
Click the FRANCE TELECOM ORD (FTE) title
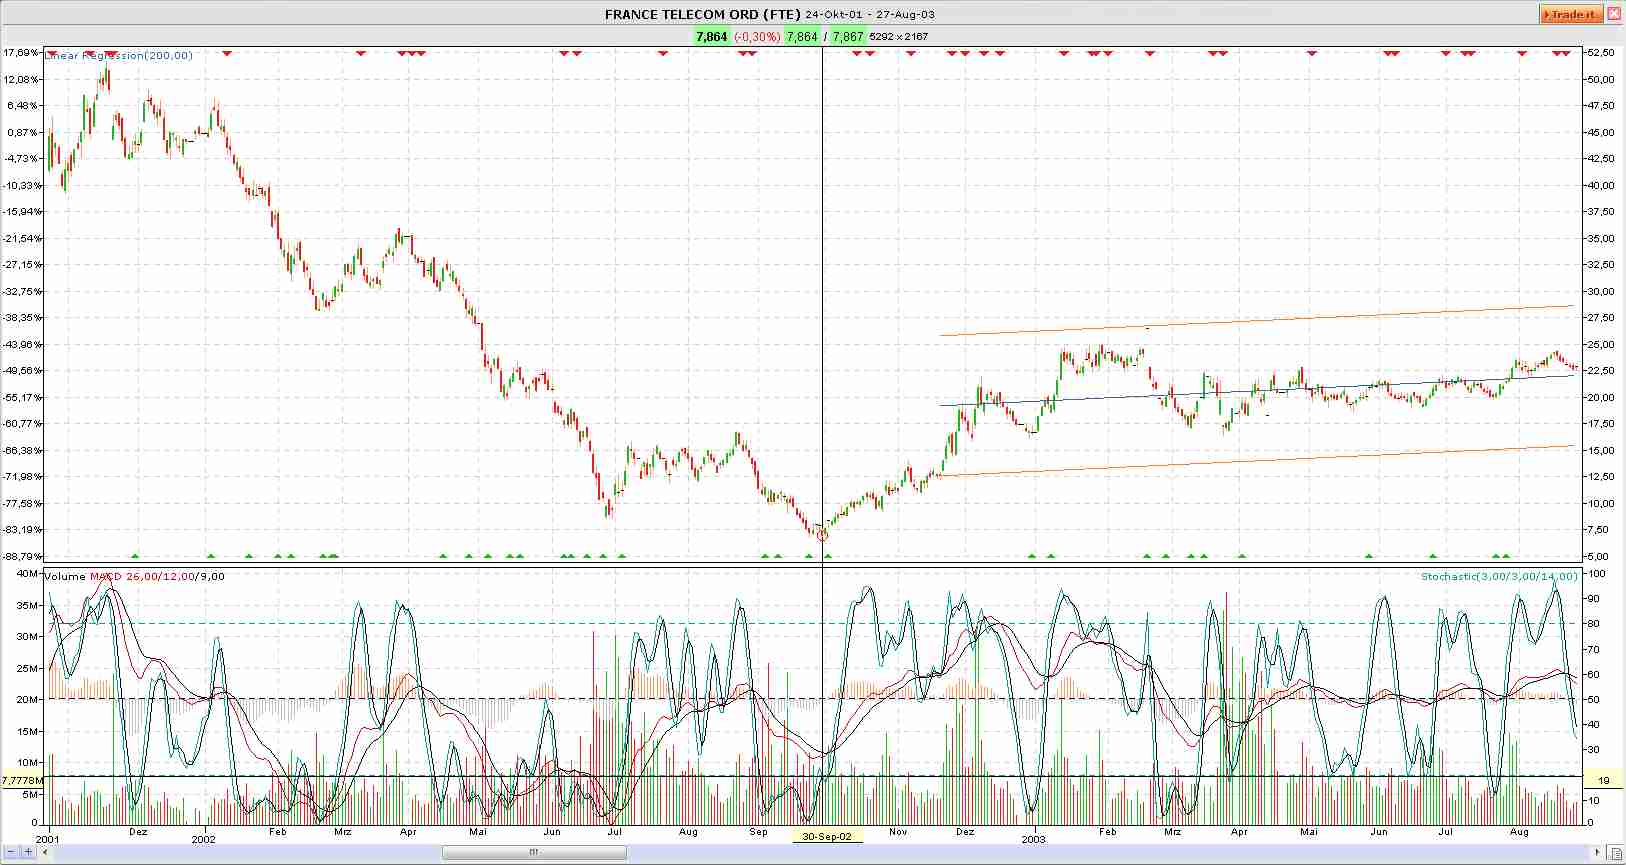click(703, 14)
